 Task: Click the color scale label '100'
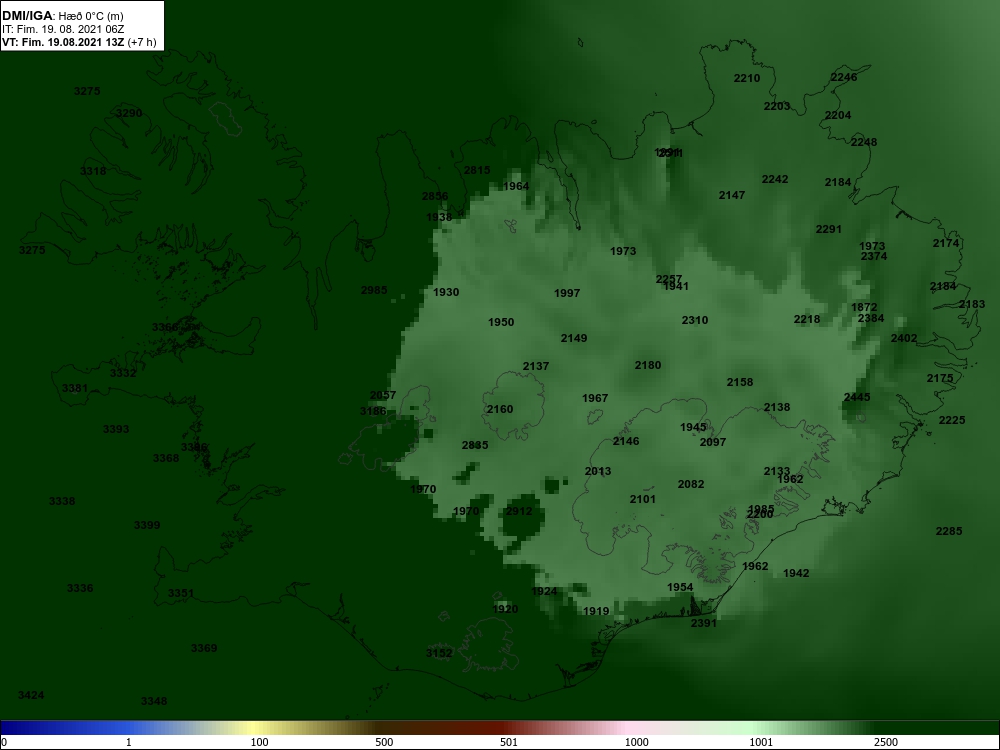pos(259,742)
